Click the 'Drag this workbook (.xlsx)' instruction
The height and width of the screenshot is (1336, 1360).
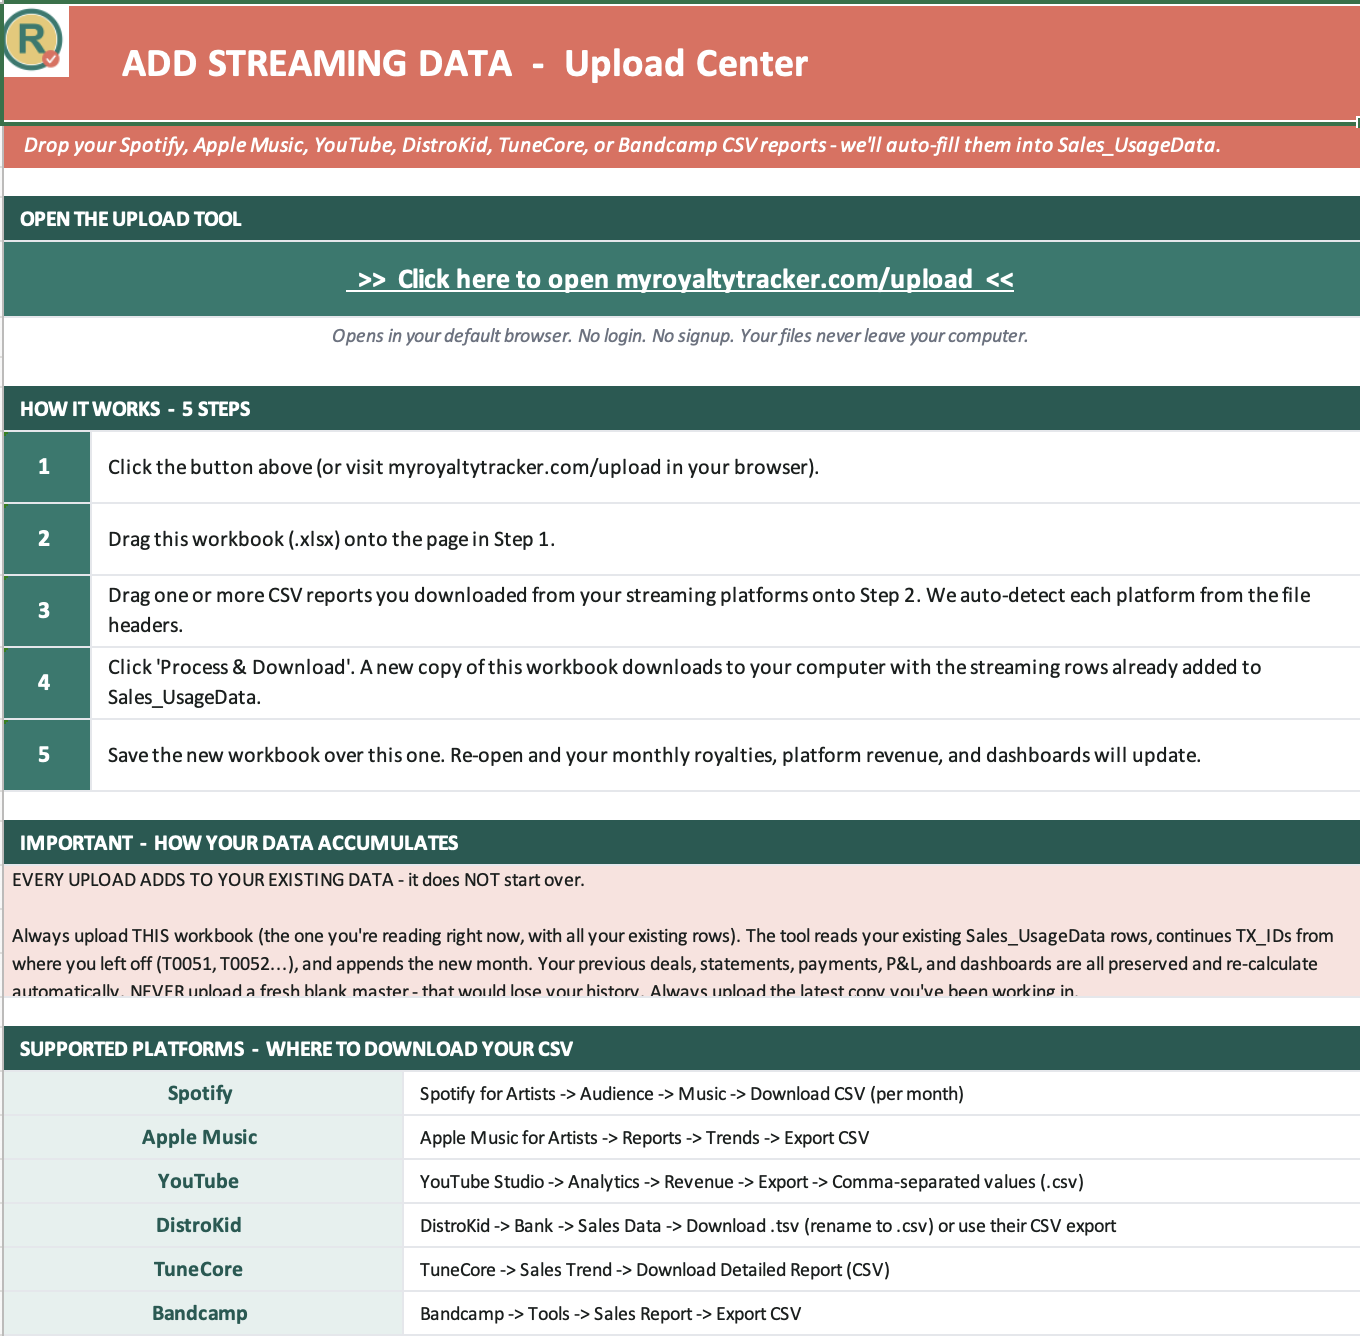click(332, 539)
